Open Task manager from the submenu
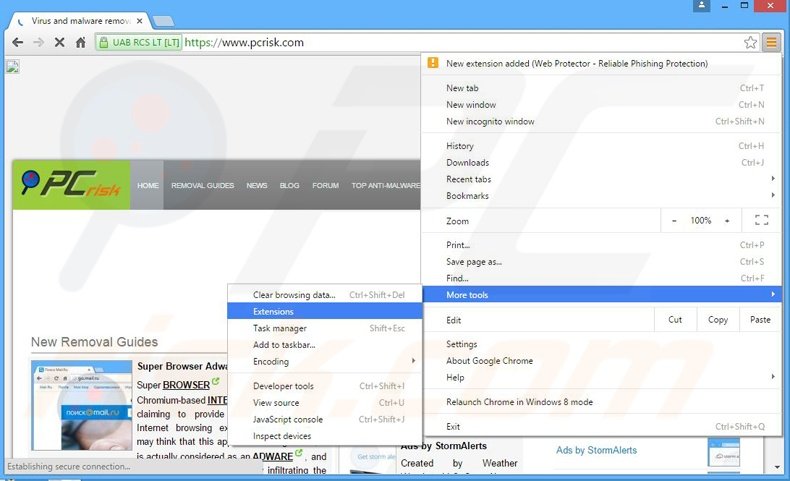790x481 pixels. click(325, 328)
